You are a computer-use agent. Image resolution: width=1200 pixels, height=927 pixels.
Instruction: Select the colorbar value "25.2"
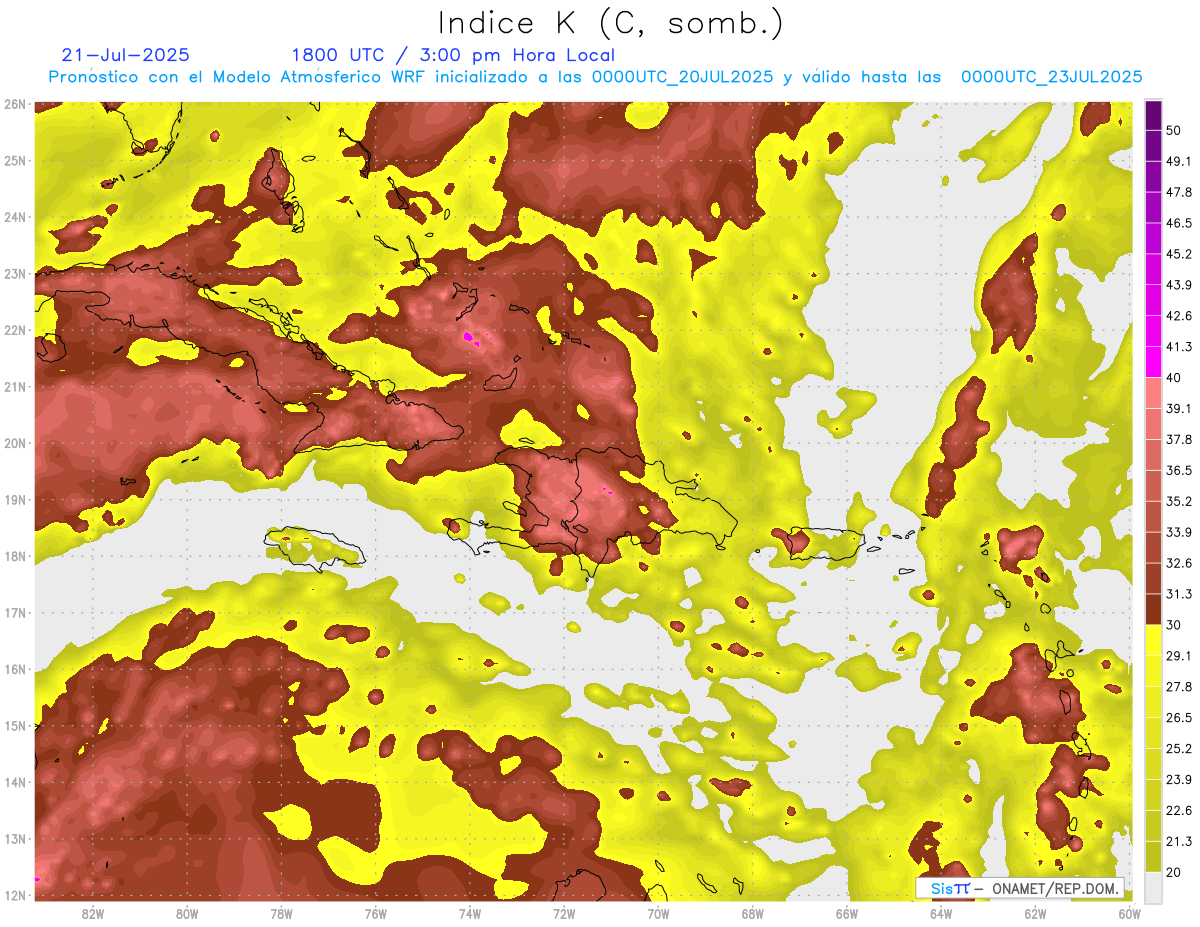pos(1178,749)
